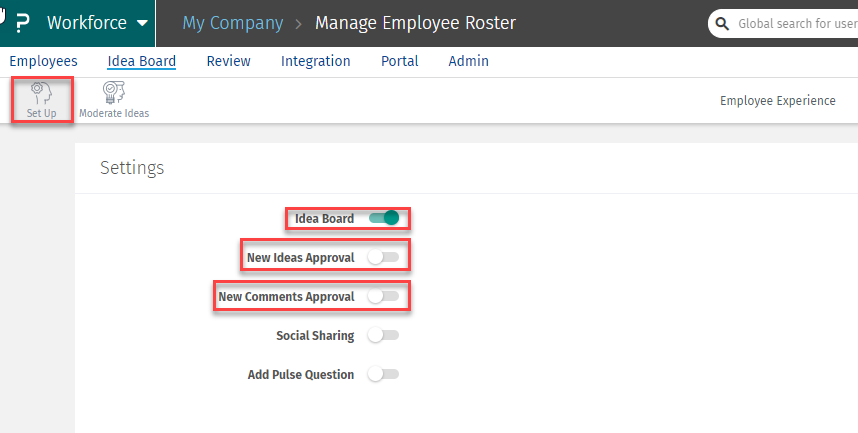Switch to the Portal tab
This screenshot has width=858, height=433.
pyautogui.click(x=399, y=61)
